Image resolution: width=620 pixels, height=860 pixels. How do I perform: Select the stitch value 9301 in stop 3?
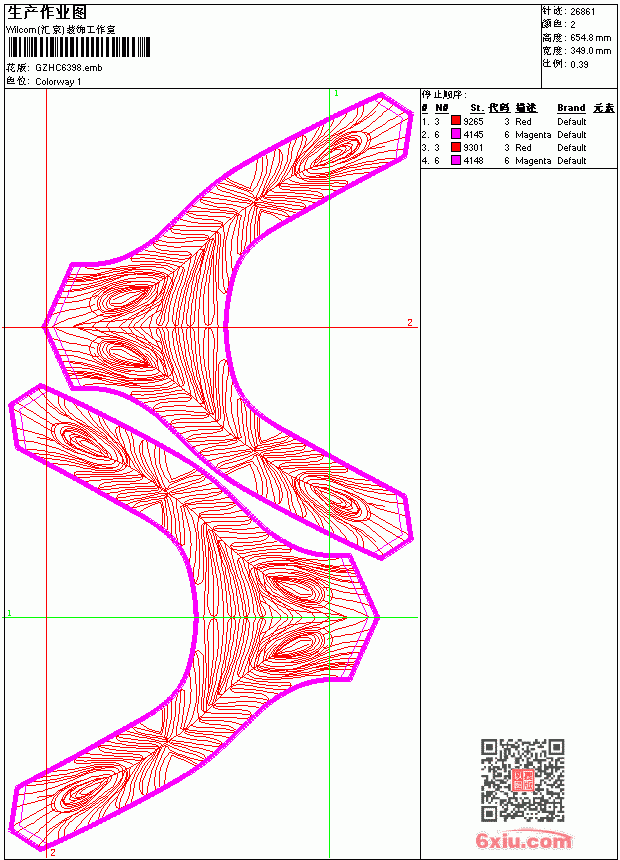[x=474, y=148]
